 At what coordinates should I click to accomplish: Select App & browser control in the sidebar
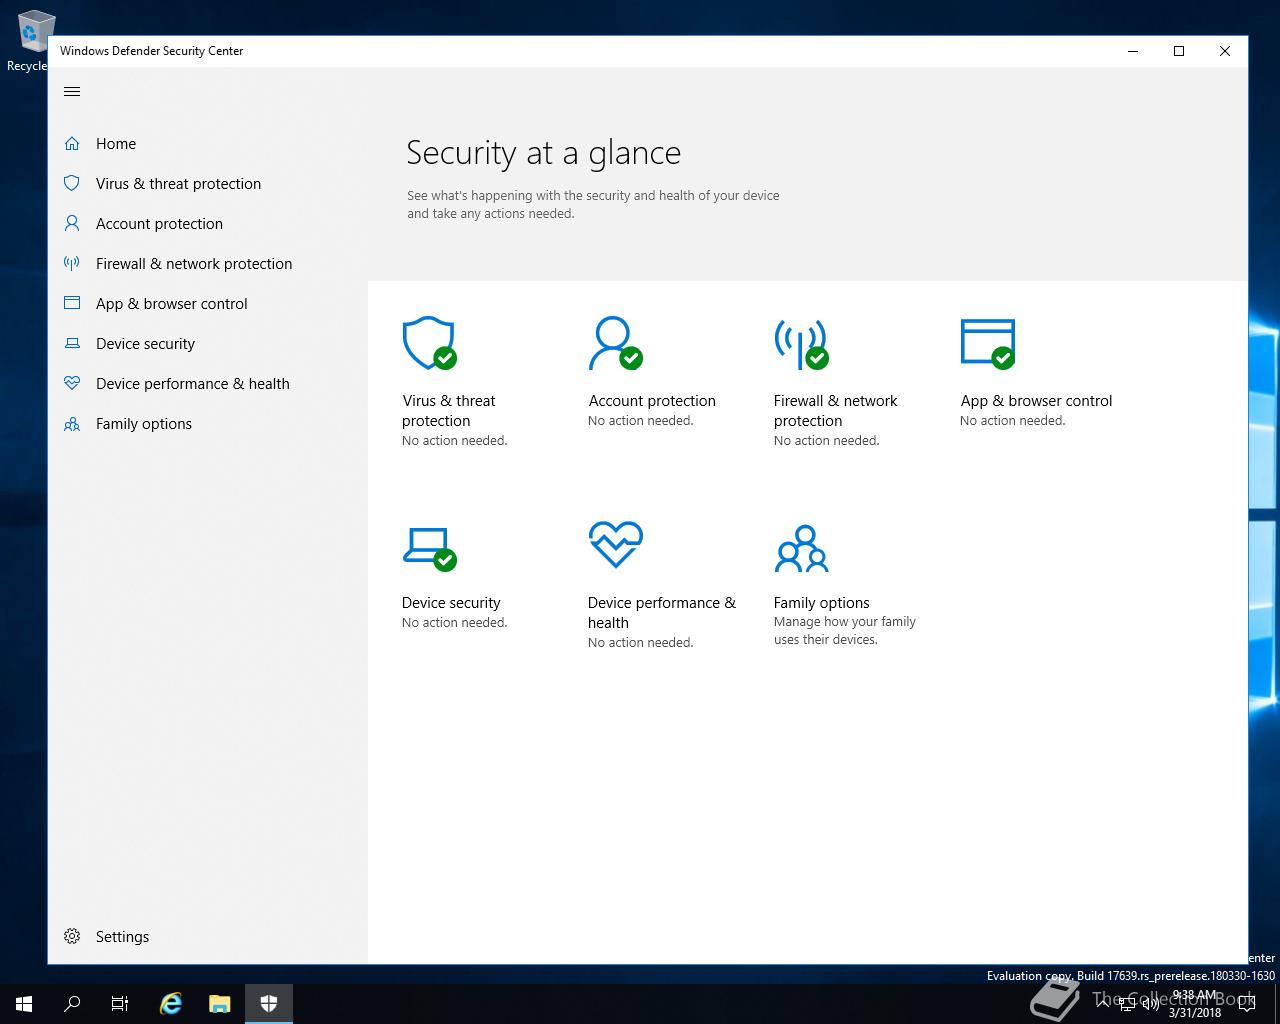(x=171, y=304)
